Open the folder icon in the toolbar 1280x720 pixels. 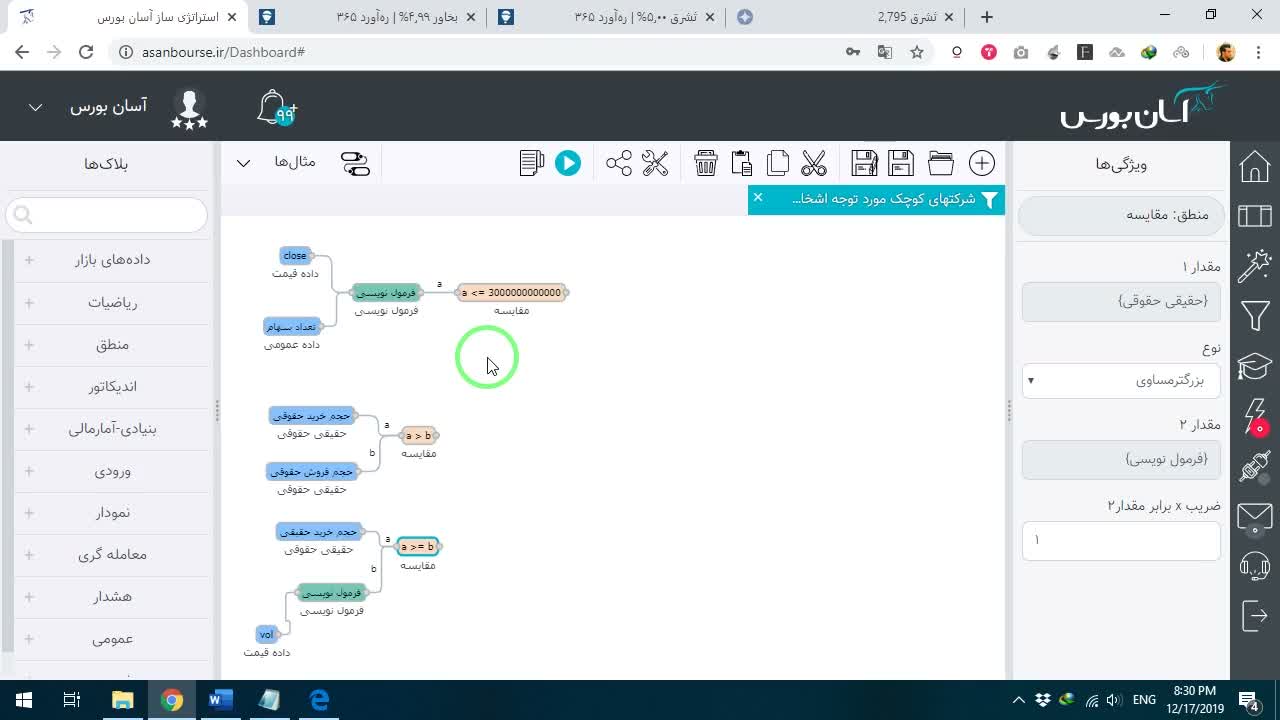point(940,163)
